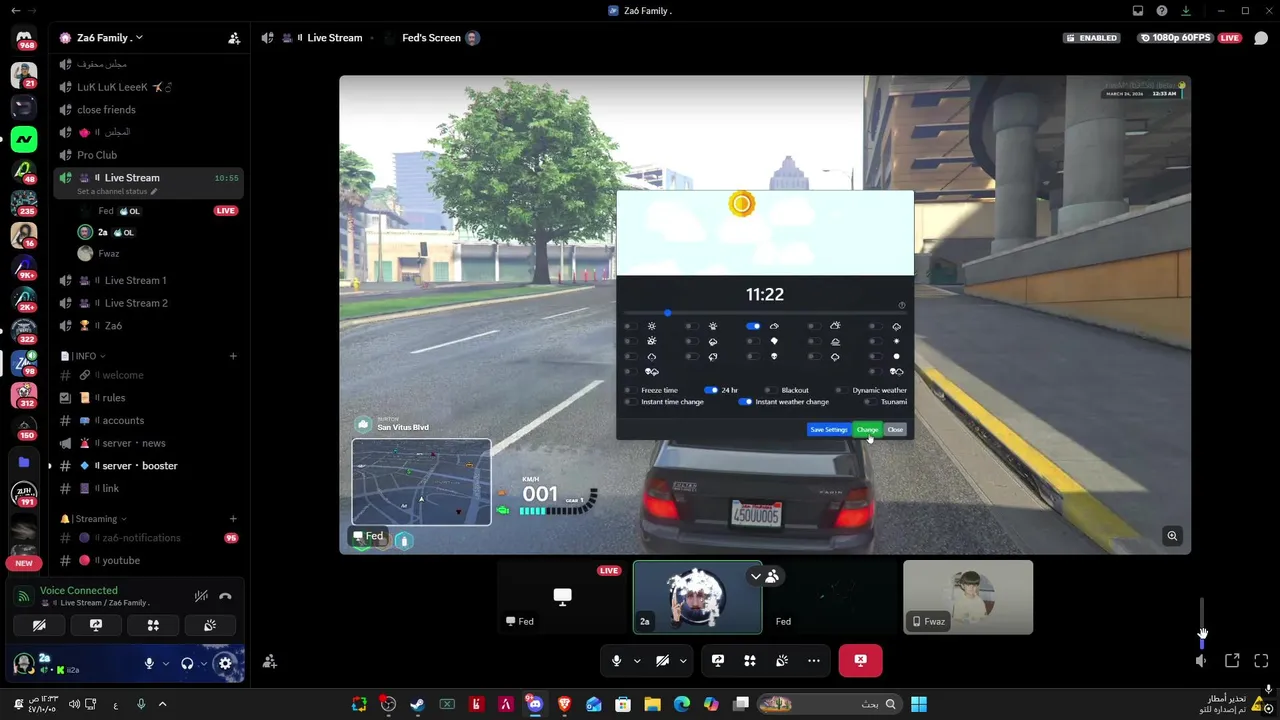Open connection info green signal icon
The width and height of the screenshot is (1280, 720).
24,596
